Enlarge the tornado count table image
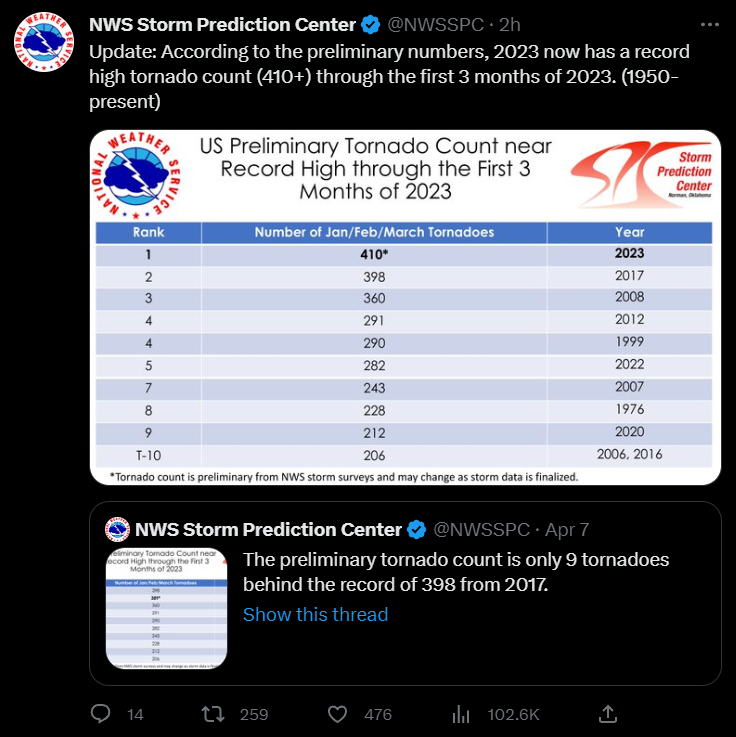Viewport: 736px width, 737px height. click(405, 307)
